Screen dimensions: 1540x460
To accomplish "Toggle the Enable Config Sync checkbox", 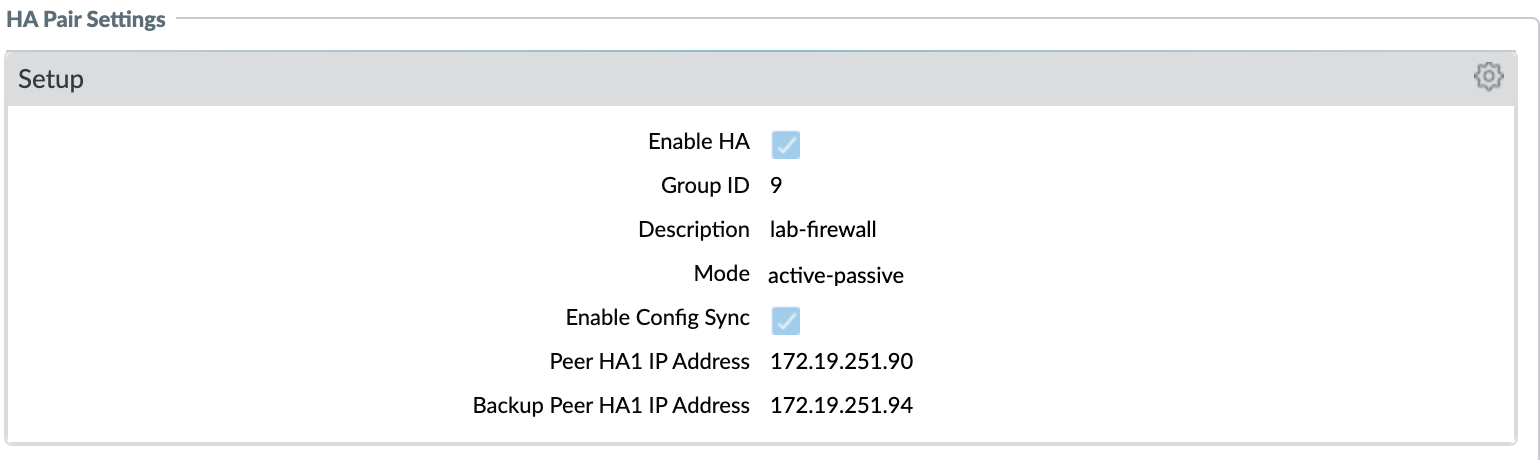I will [785, 320].
